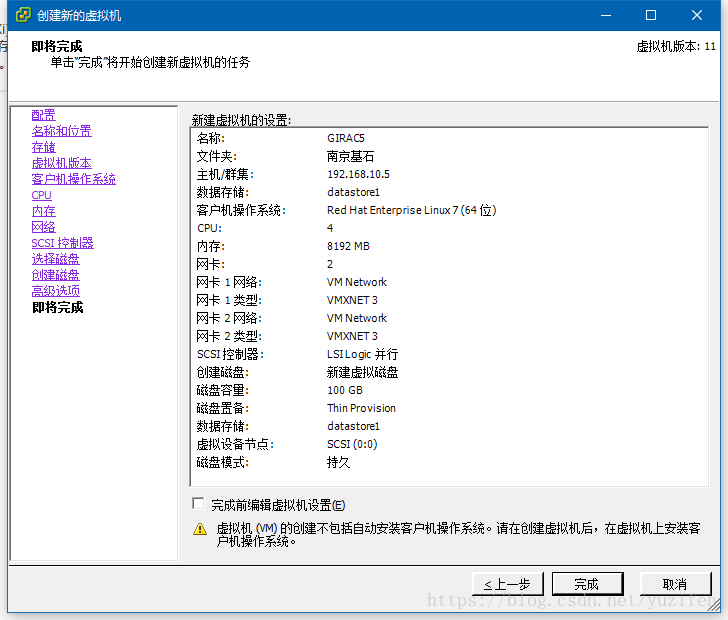Click the 数据存储 label above 客户机操作系统
This screenshot has width=728, height=620.
223,192
